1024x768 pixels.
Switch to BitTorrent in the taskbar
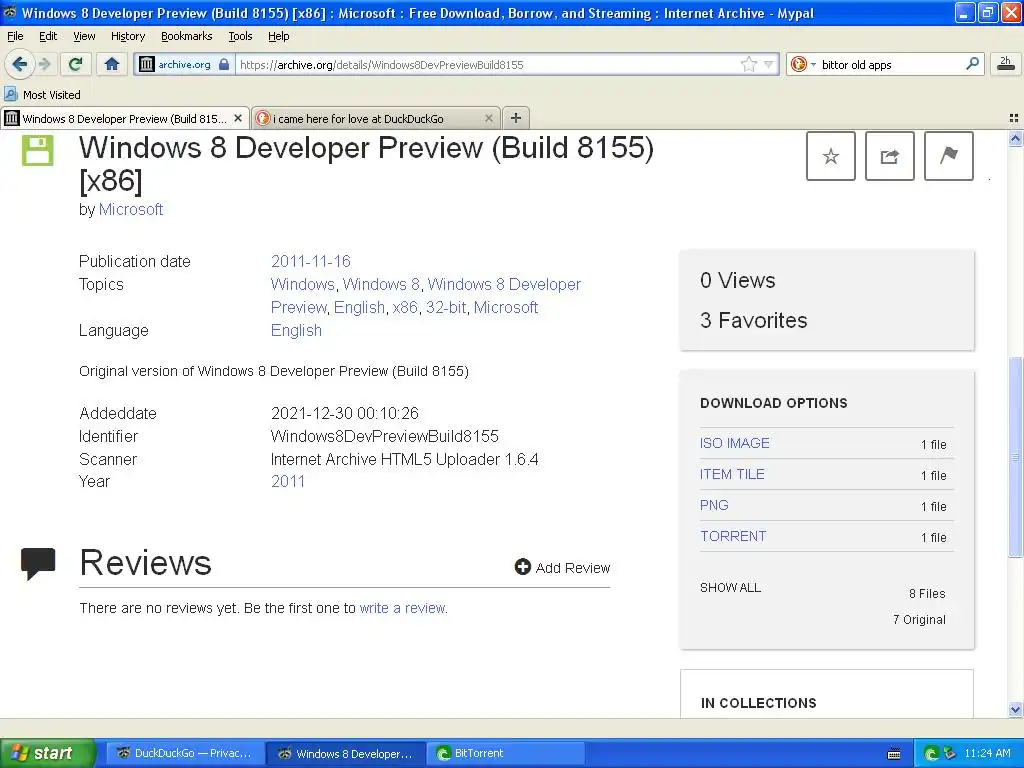pos(505,753)
